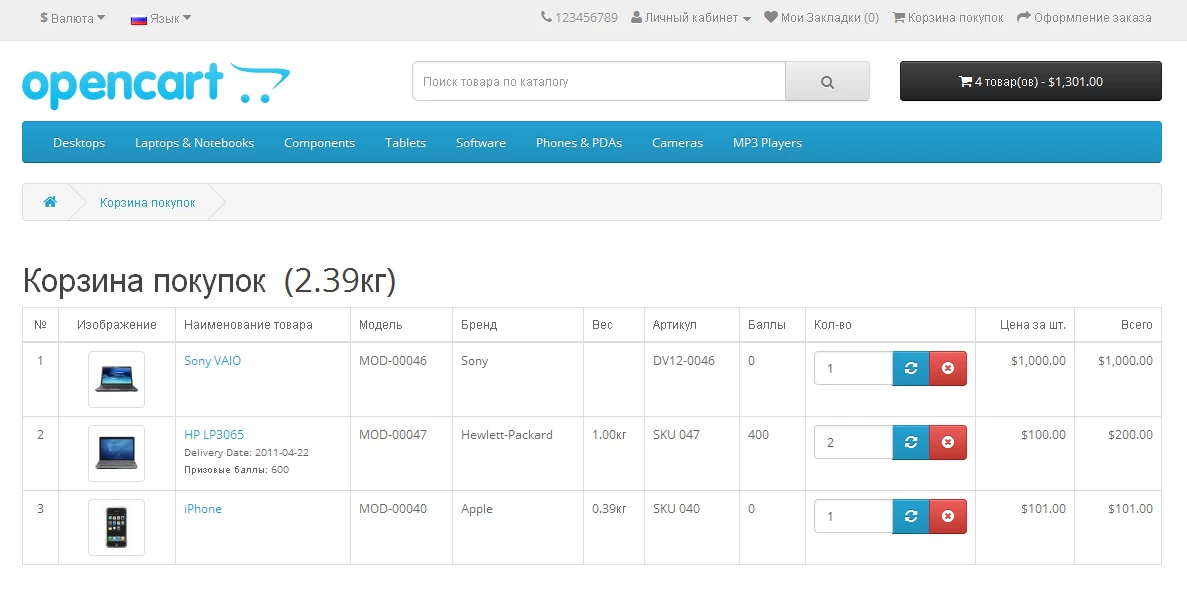Viewport: 1187px width, 597px height.
Task: Open the HP LP3065 product link
Action: (x=214, y=435)
